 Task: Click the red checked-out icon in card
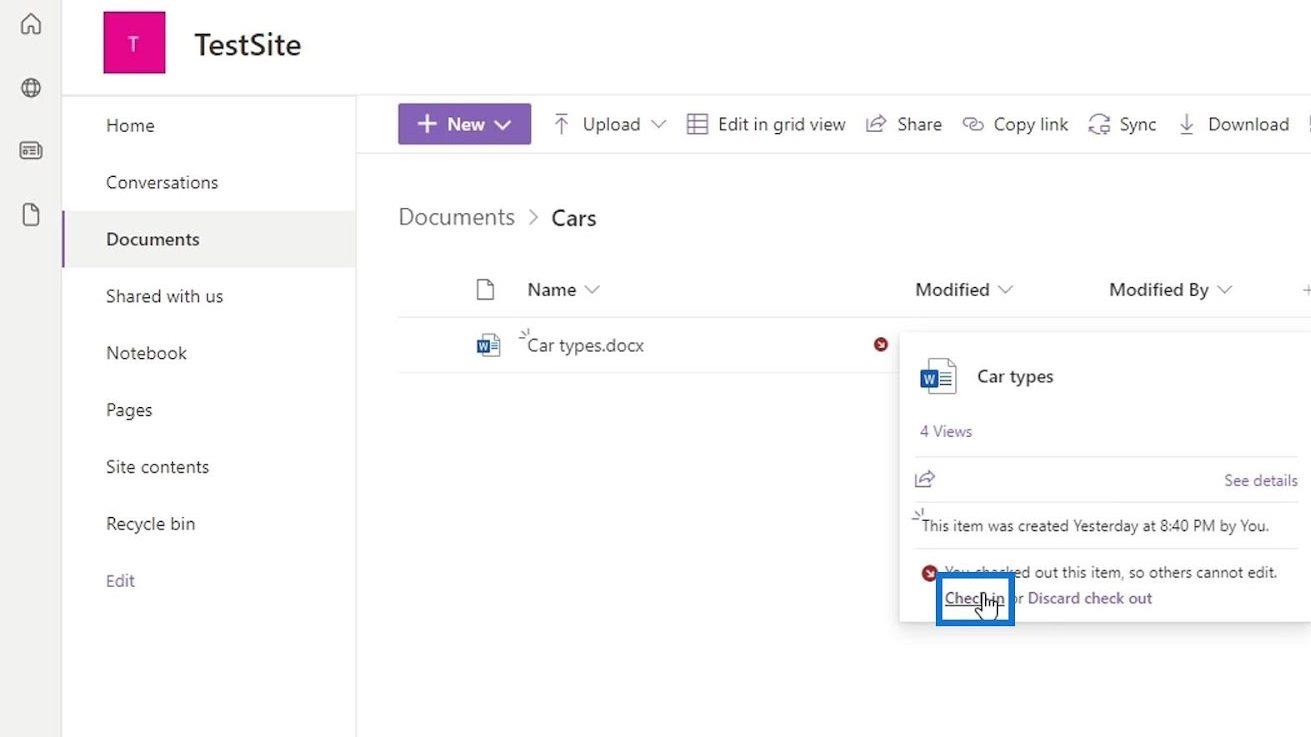coord(930,573)
